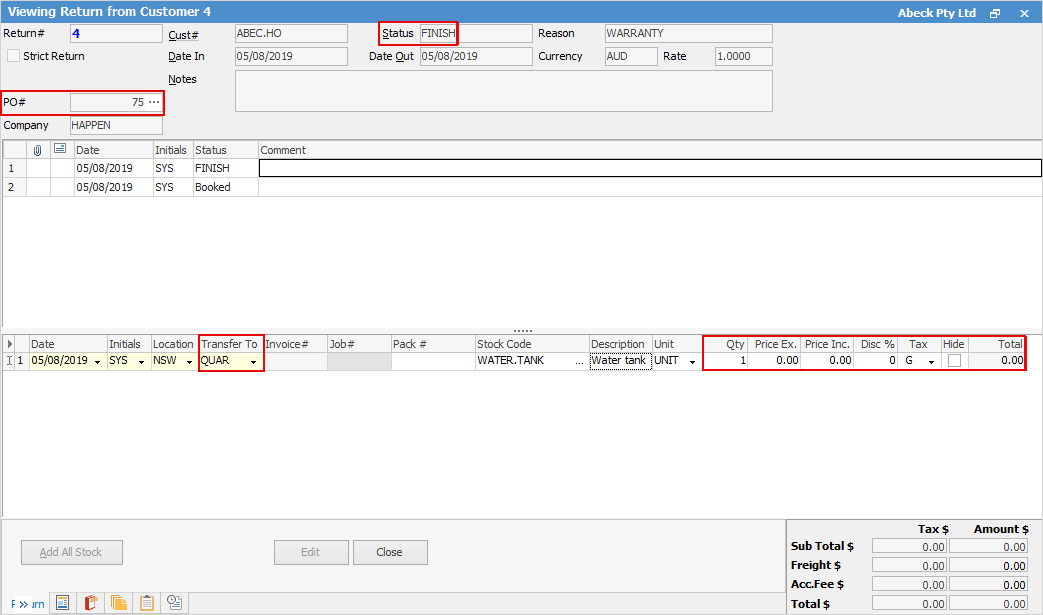Switch to the Return tab at bottom left
1043x615 pixels.
tap(26, 603)
